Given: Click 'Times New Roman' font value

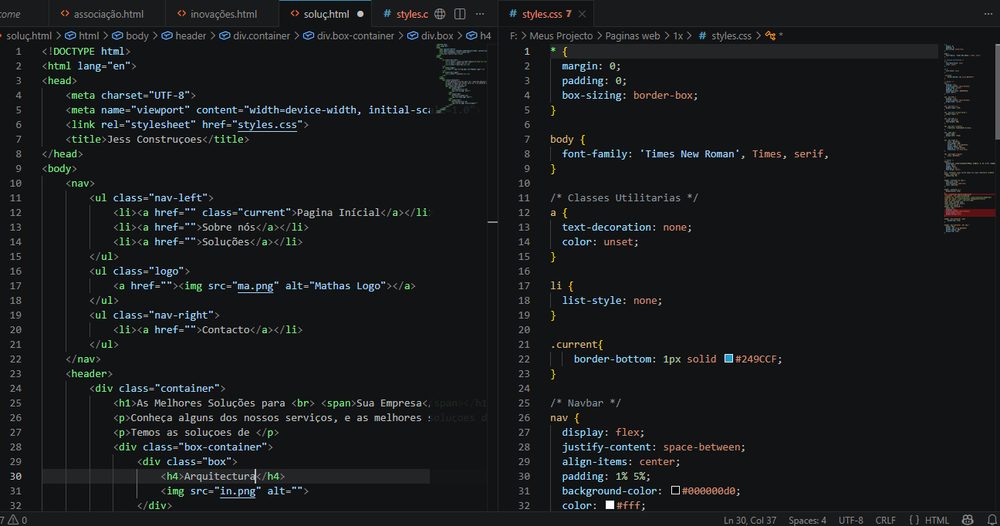Looking at the screenshot, I should pyautogui.click(x=692, y=154).
